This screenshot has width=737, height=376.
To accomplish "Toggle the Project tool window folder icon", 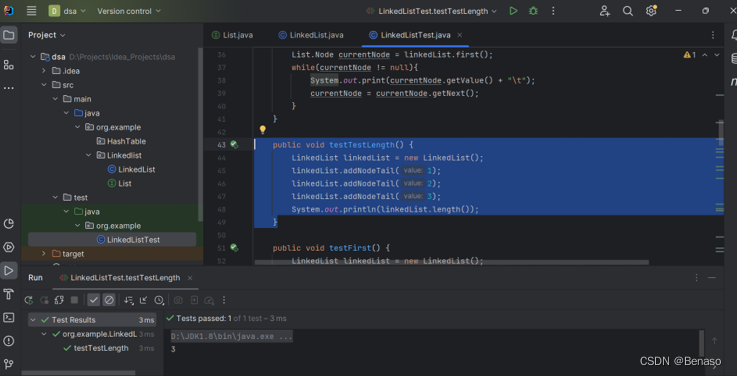I will click(8, 35).
